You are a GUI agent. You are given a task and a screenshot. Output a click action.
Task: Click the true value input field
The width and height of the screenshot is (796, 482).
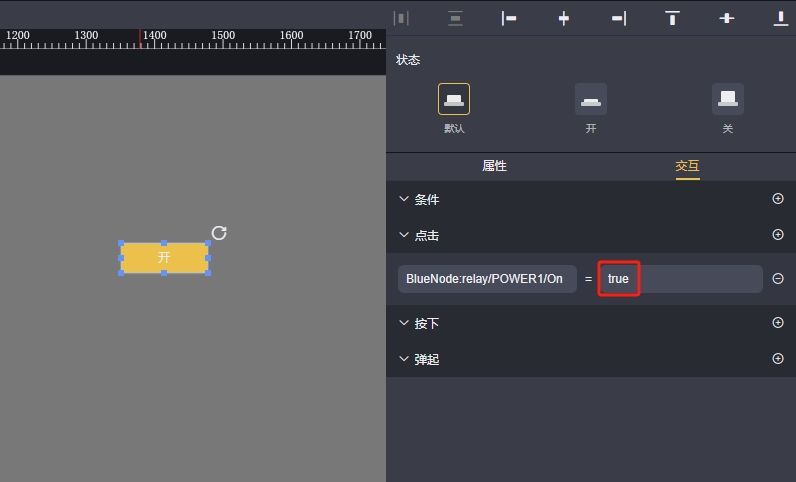point(680,279)
